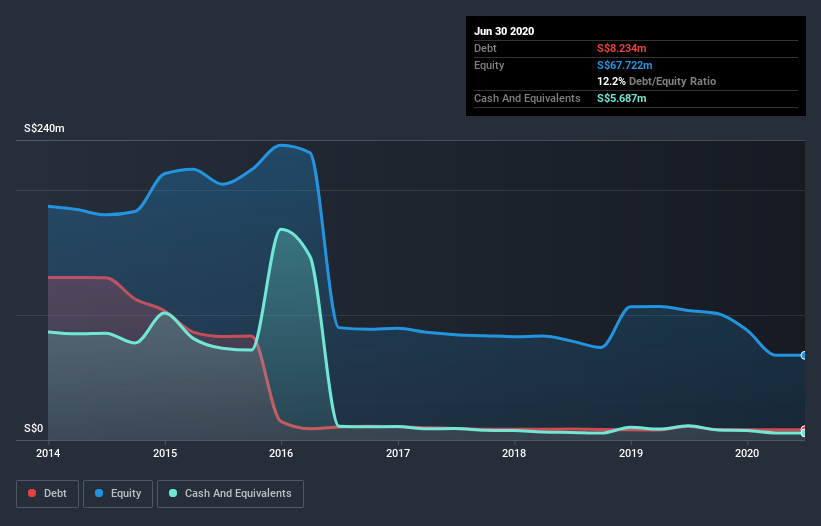This screenshot has width=821, height=526.
Task: Click the 2015 x-axis label
Action: 165,453
